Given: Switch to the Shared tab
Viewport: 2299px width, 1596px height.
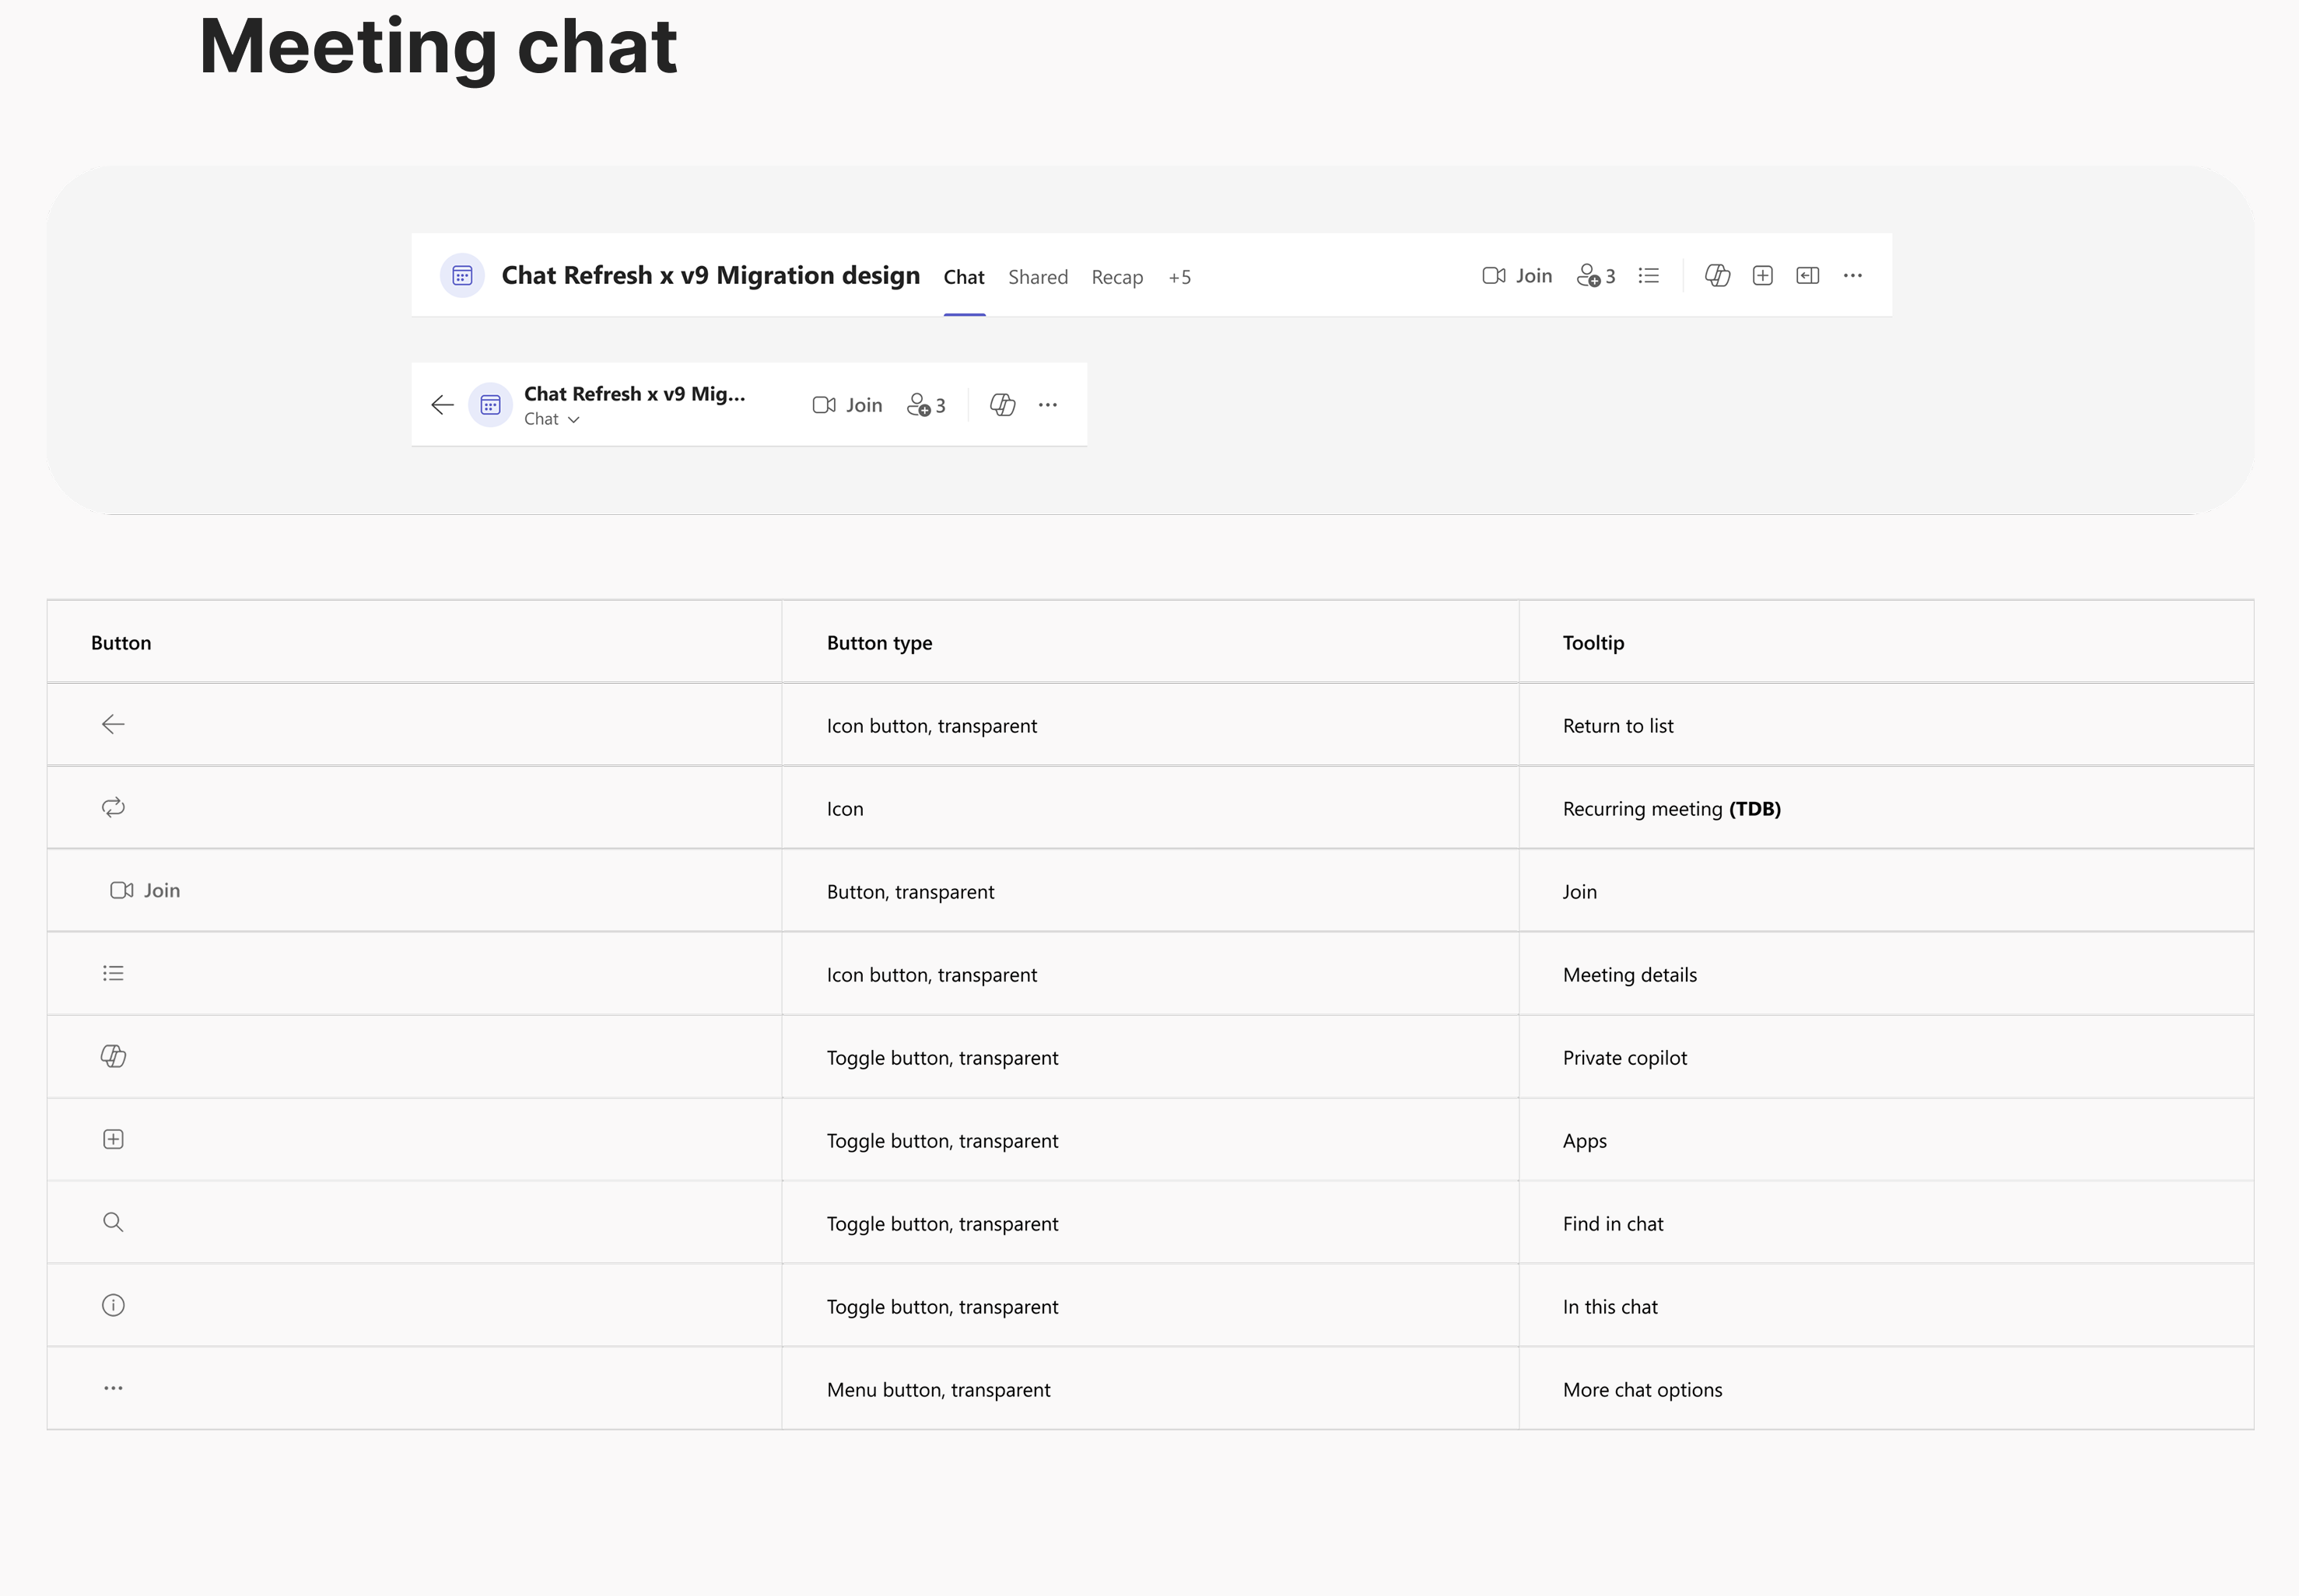Looking at the screenshot, I should [x=1038, y=277].
